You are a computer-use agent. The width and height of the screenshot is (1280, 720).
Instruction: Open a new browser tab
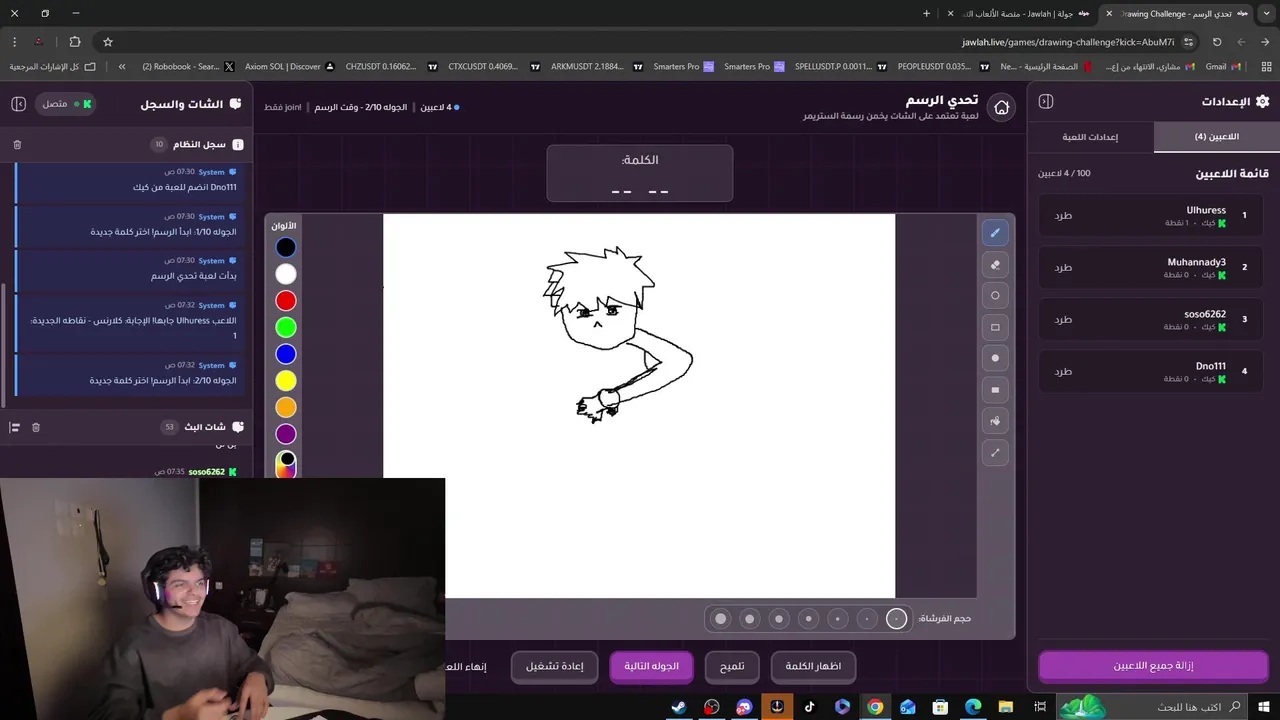(926, 13)
